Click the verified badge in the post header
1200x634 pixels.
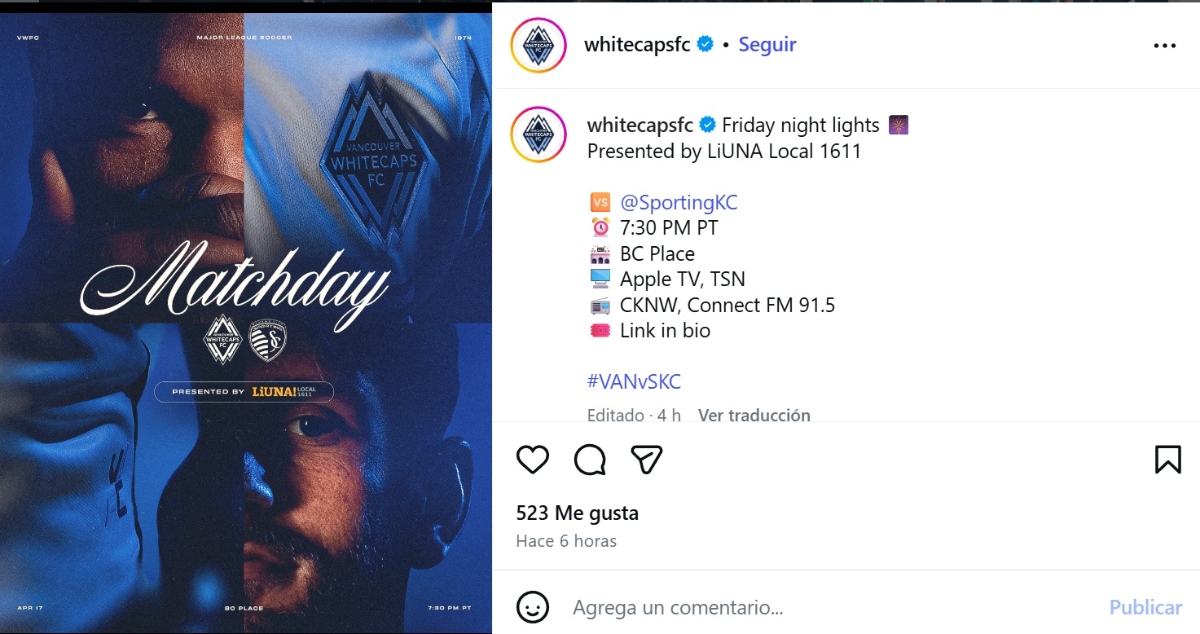(705, 44)
